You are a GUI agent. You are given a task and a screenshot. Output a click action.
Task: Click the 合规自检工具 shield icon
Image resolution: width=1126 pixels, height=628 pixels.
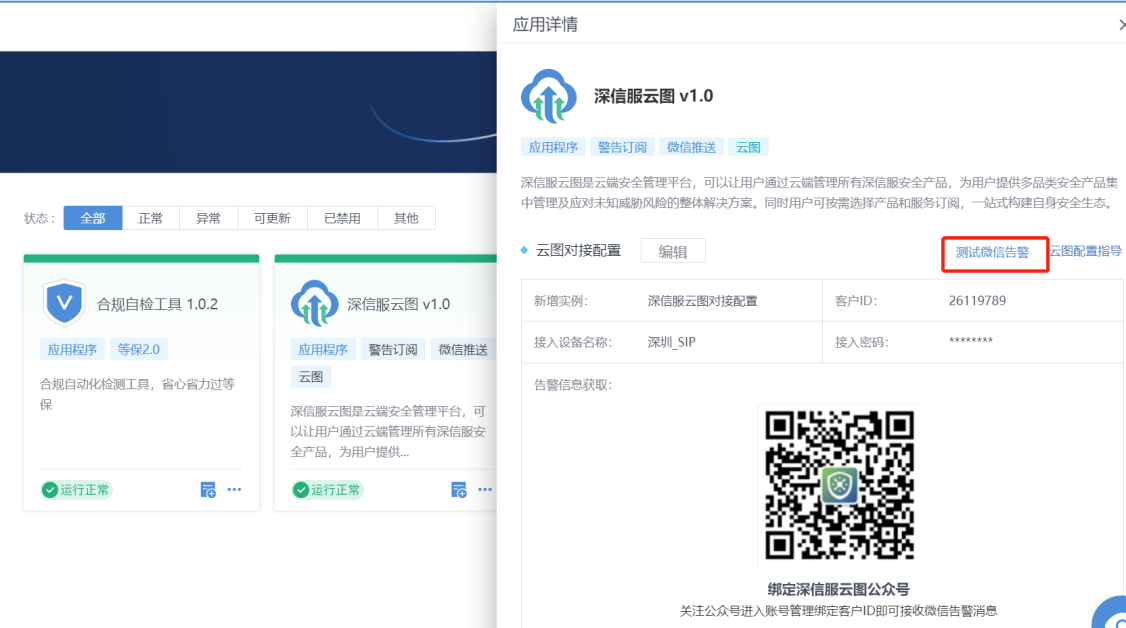[64, 303]
